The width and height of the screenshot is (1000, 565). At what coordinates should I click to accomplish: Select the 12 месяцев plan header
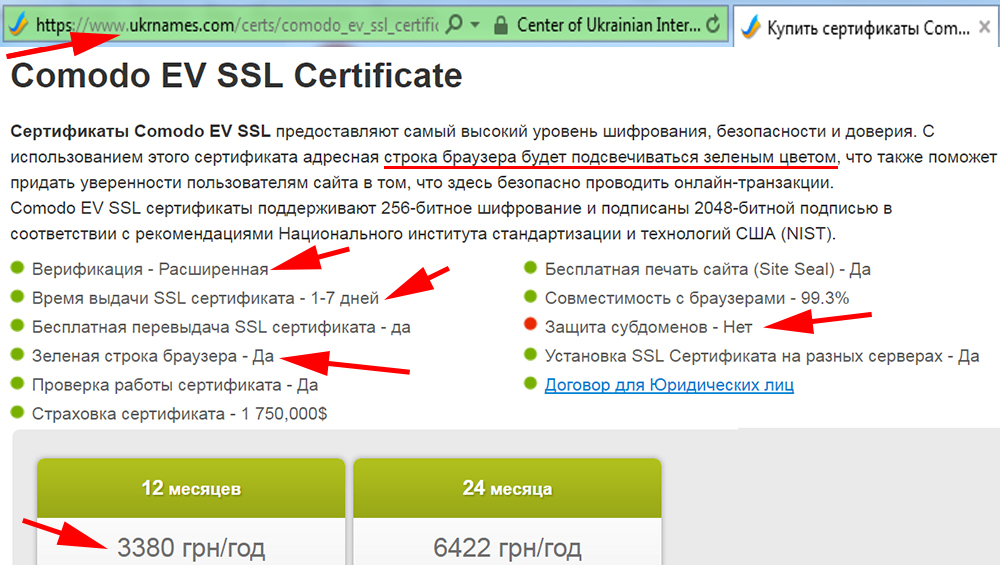[190, 489]
